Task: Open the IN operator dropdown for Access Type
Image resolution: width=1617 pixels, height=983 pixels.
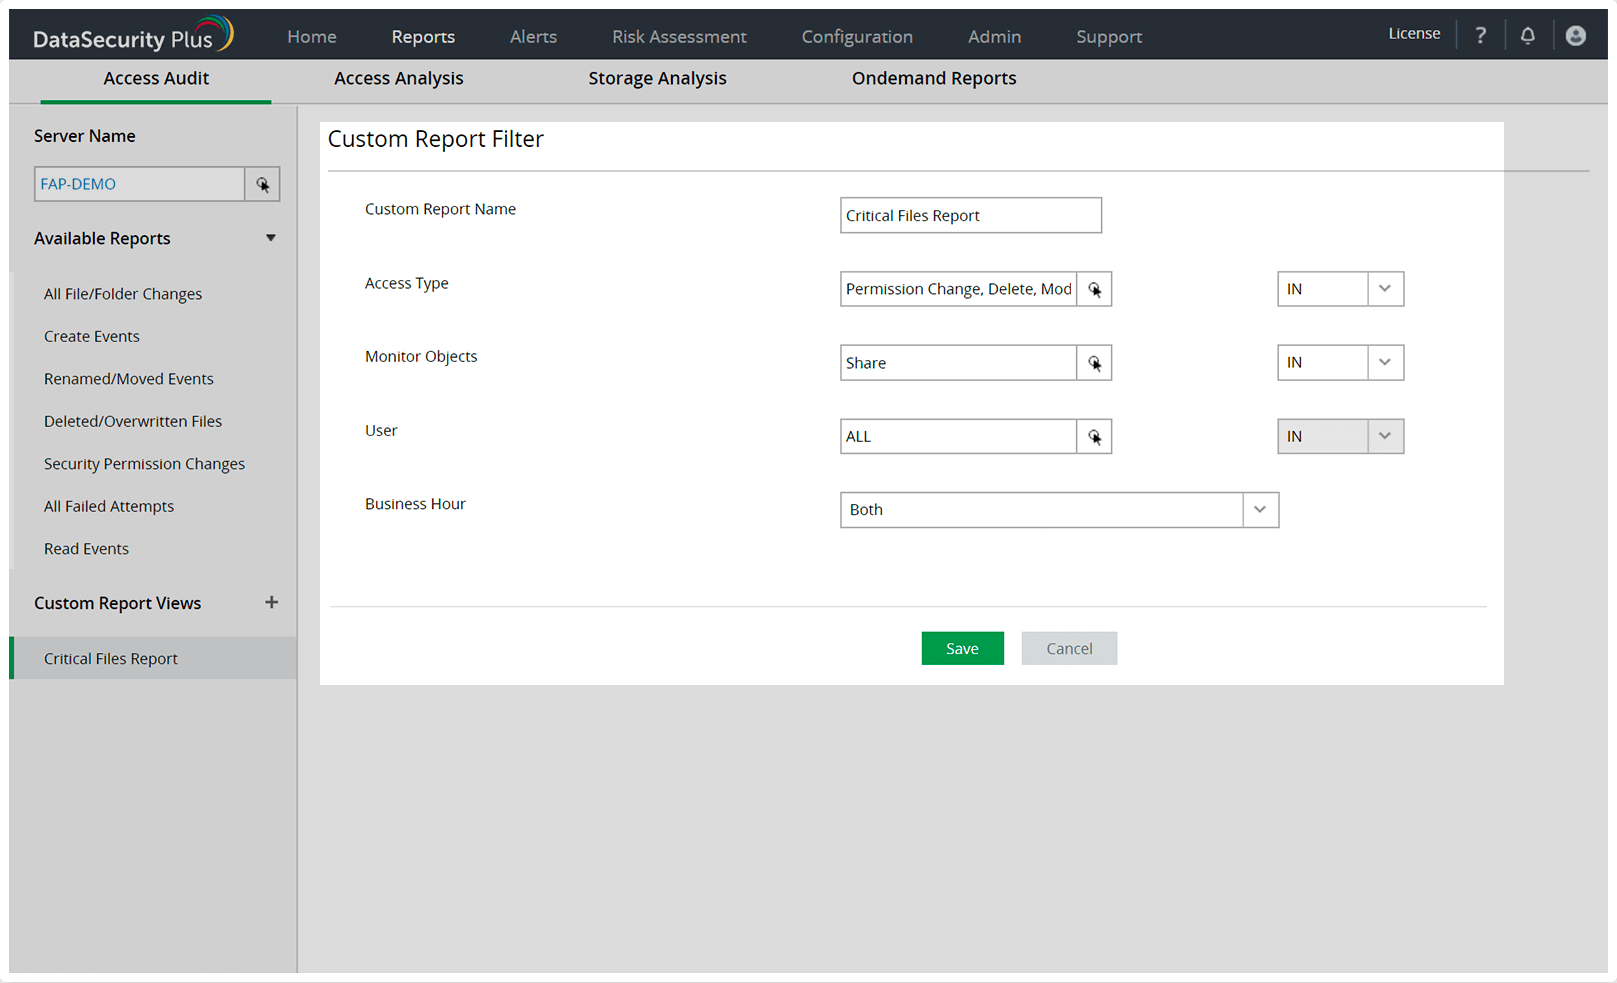Action: [x=1385, y=289]
